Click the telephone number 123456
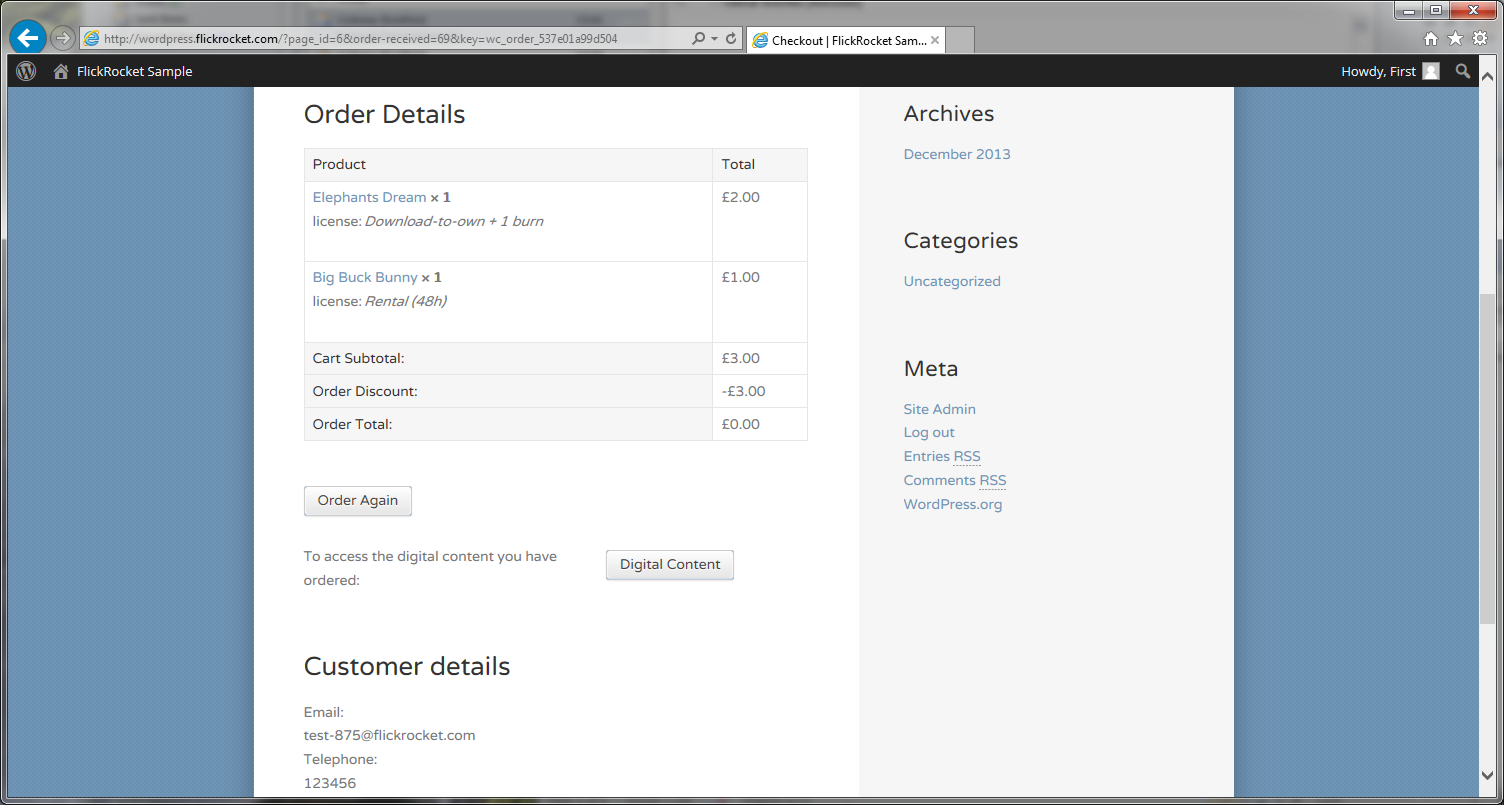The height and width of the screenshot is (805, 1504). point(330,783)
